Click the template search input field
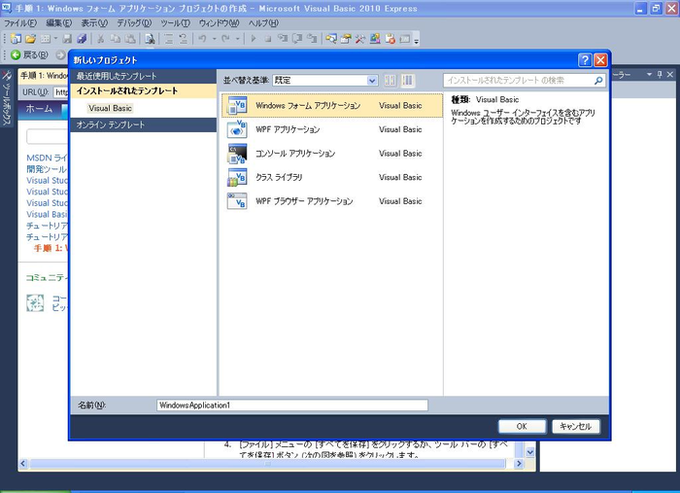The height and width of the screenshot is (493, 680). click(518, 80)
